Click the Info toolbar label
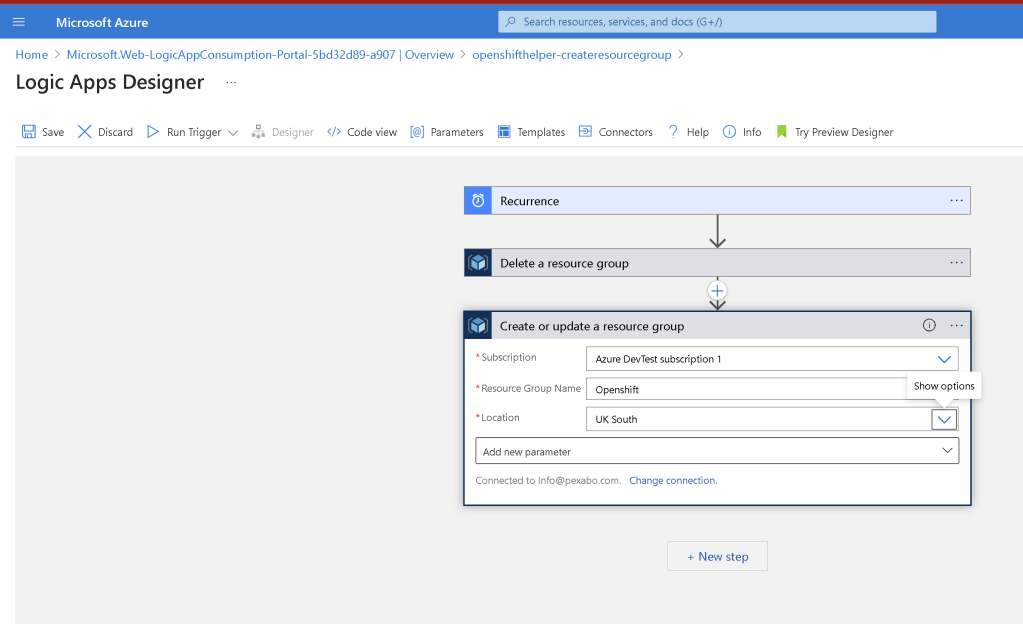 752,132
